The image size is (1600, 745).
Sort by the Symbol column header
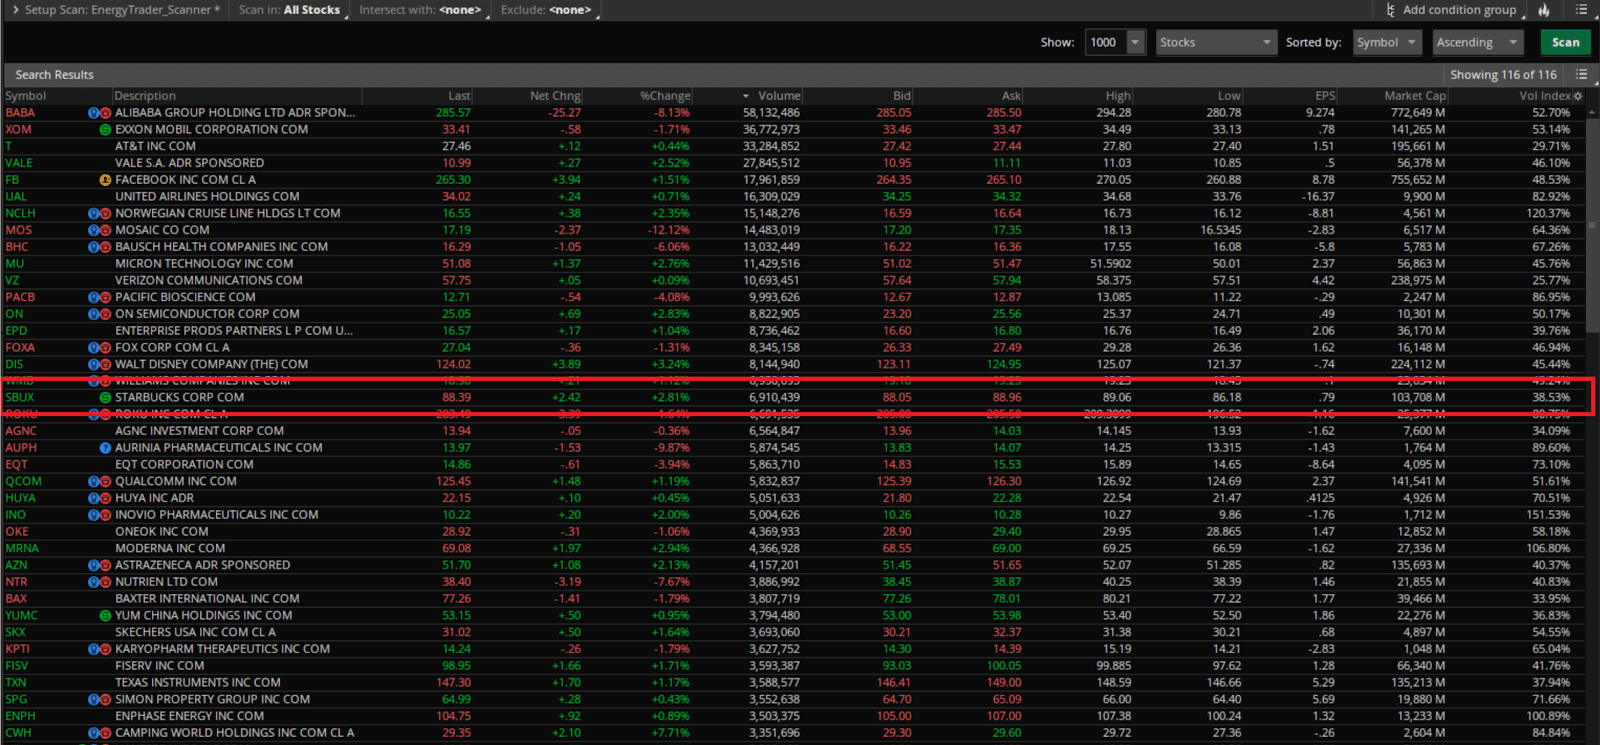(26, 96)
